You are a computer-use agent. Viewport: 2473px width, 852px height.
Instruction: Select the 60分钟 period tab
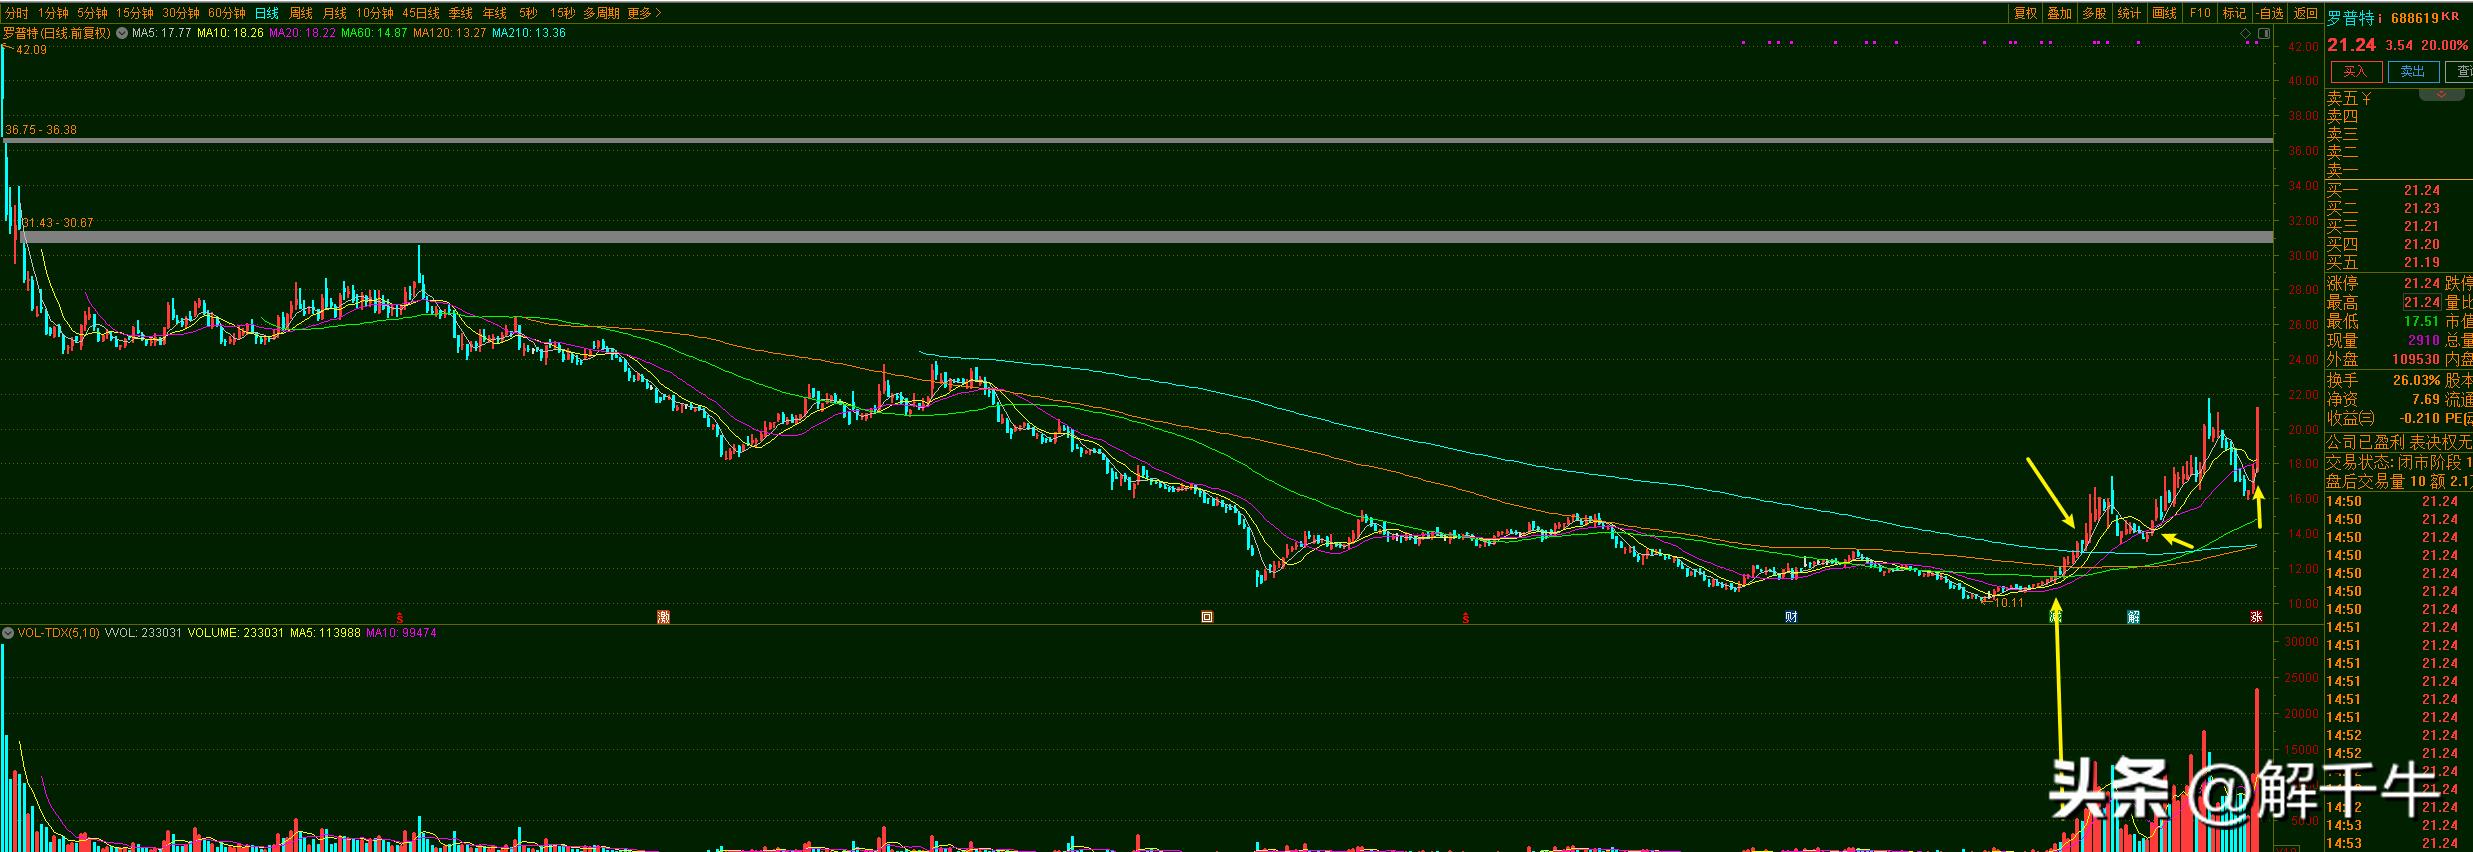click(x=227, y=13)
